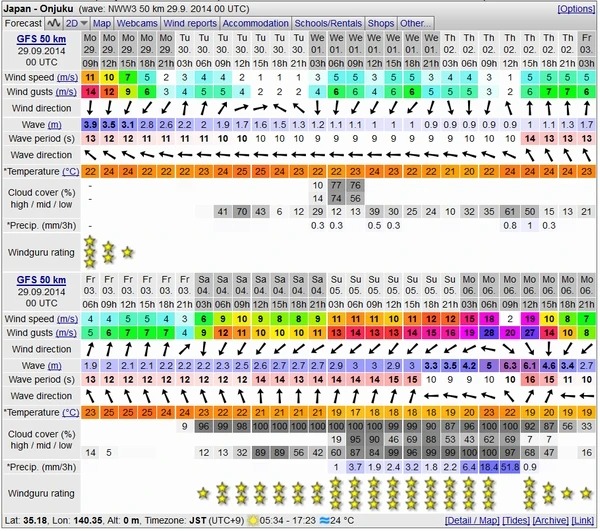This screenshot has height=531, width=600.
Task: Click the low cloud cover cell "61"
Action: click(x=510, y=212)
